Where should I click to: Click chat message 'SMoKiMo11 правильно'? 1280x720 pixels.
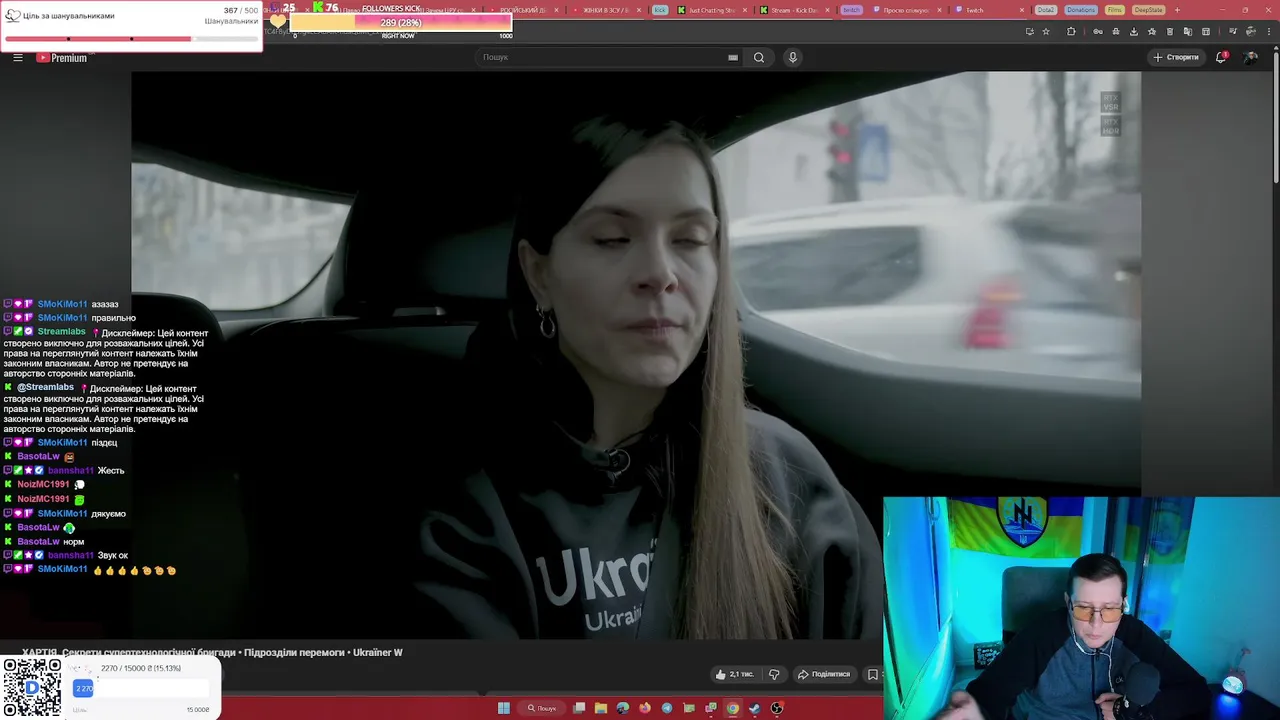[69, 318]
